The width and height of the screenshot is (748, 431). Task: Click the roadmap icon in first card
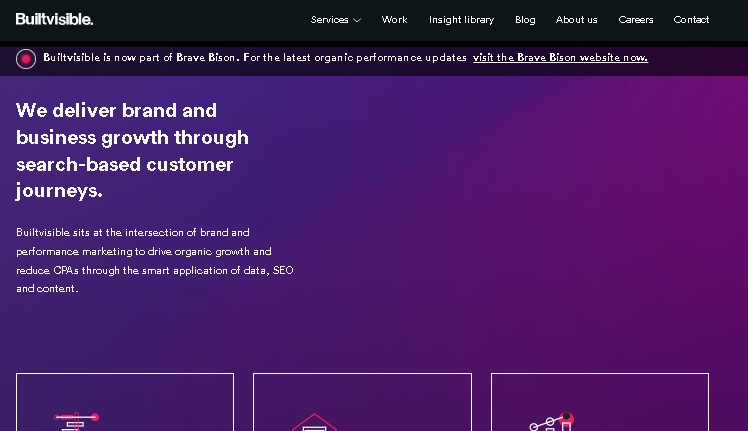(76, 421)
